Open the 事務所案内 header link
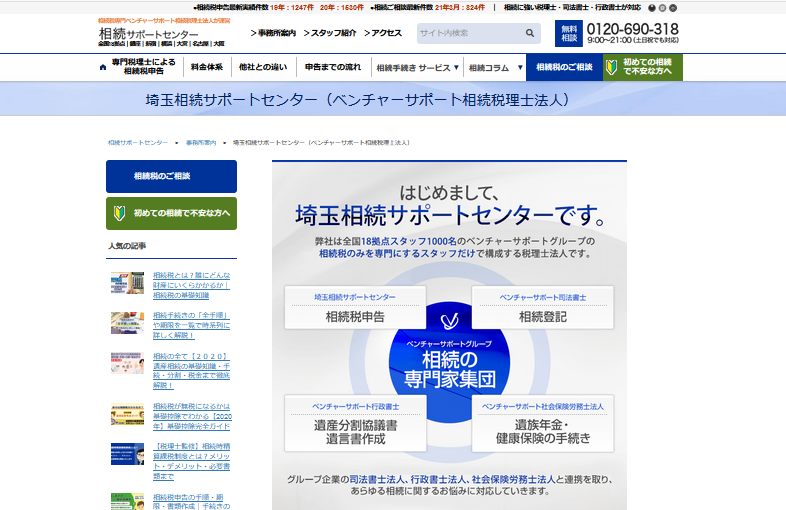The height and width of the screenshot is (510, 786). click(273, 33)
